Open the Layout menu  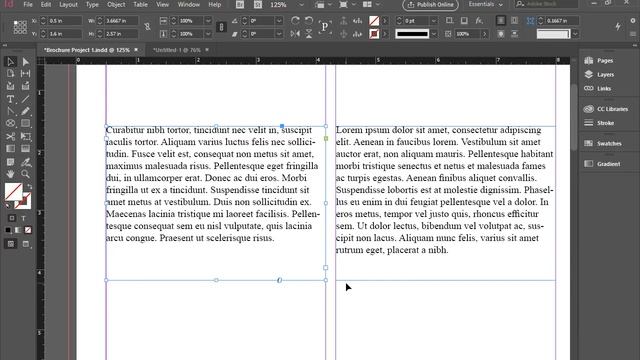tap(68, 4)
